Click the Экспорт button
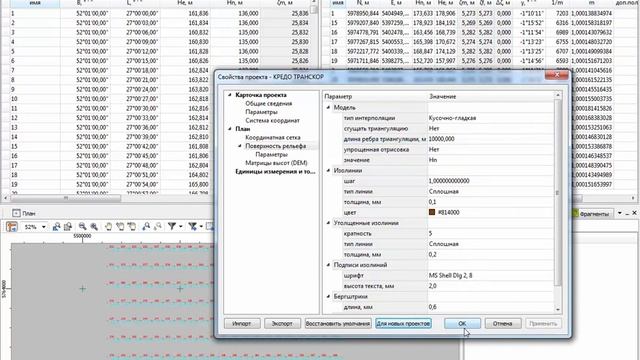Screen dimensions: 640x360 point(282,323)
